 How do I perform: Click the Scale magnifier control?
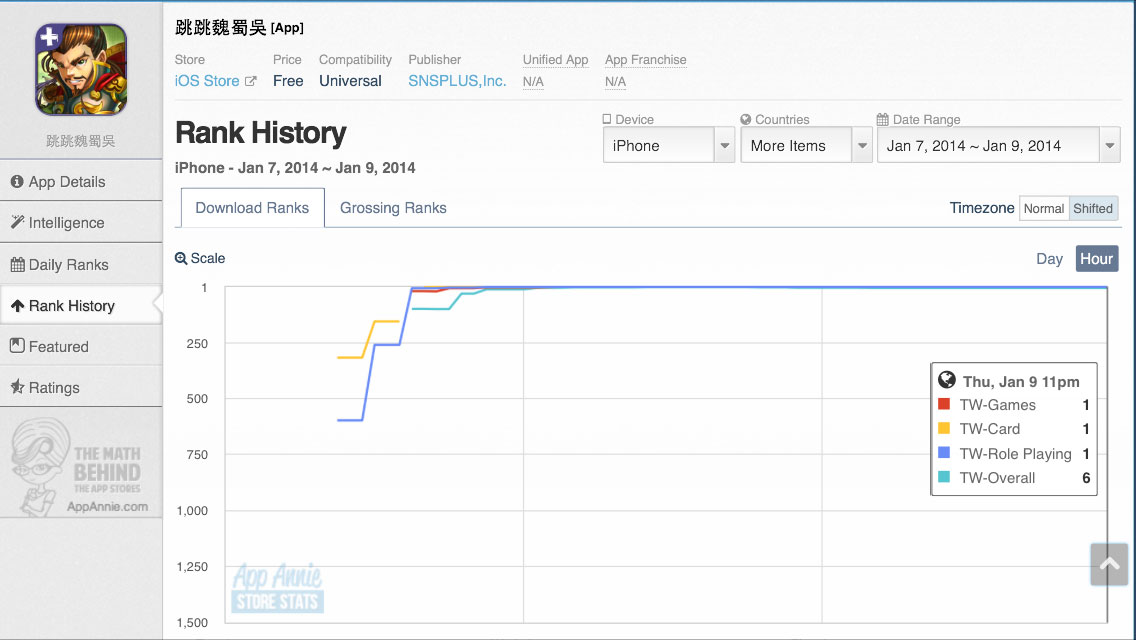(x=200, y=258)
